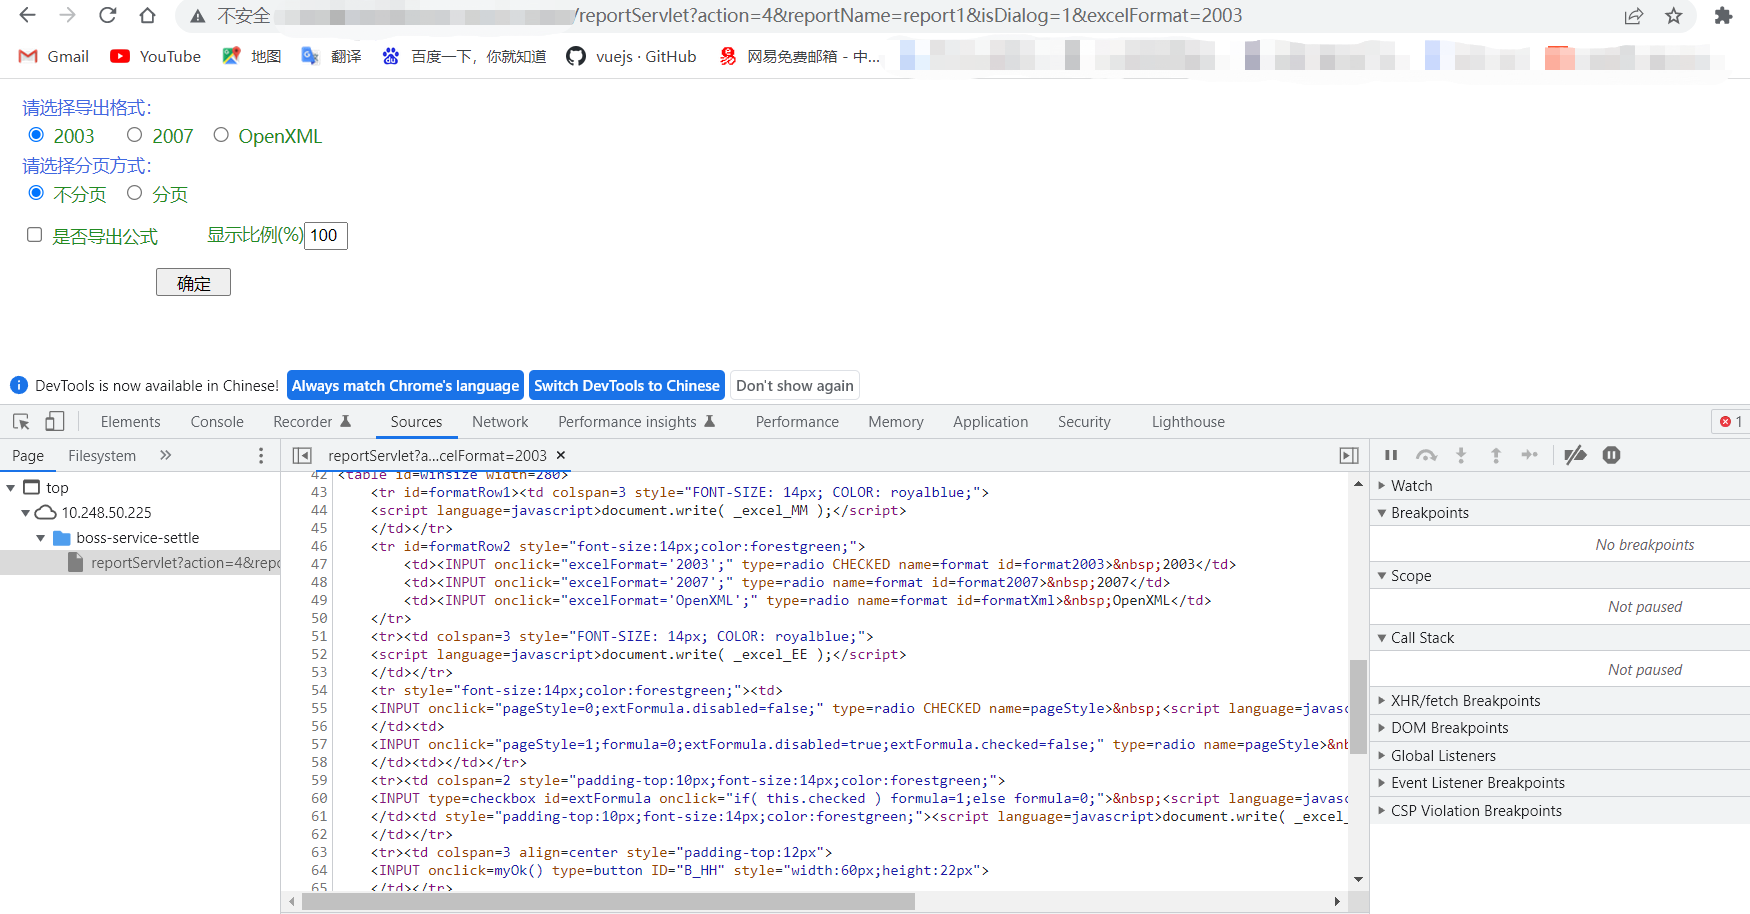
Task: Hide the navigator sidebar icon
Action: [x=302, y=456]
